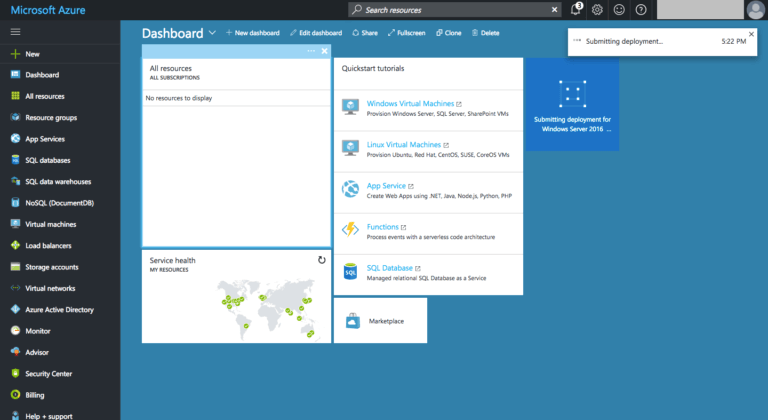Click the Service health world map
This screenshot has height=420, width=768.
268,310
